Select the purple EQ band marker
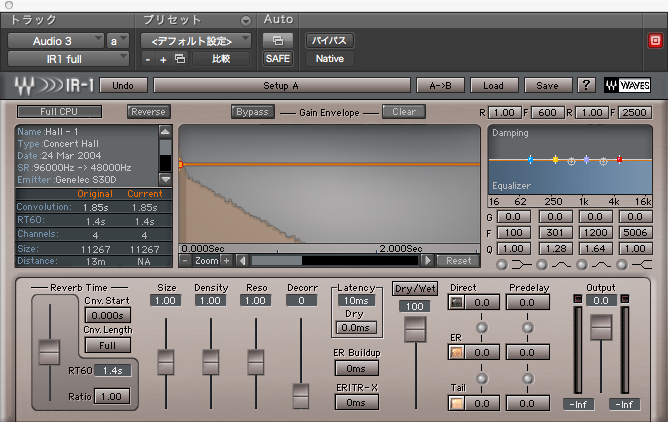Image resolution: width=668 pixels, height=422 pixels. [587, 160]
